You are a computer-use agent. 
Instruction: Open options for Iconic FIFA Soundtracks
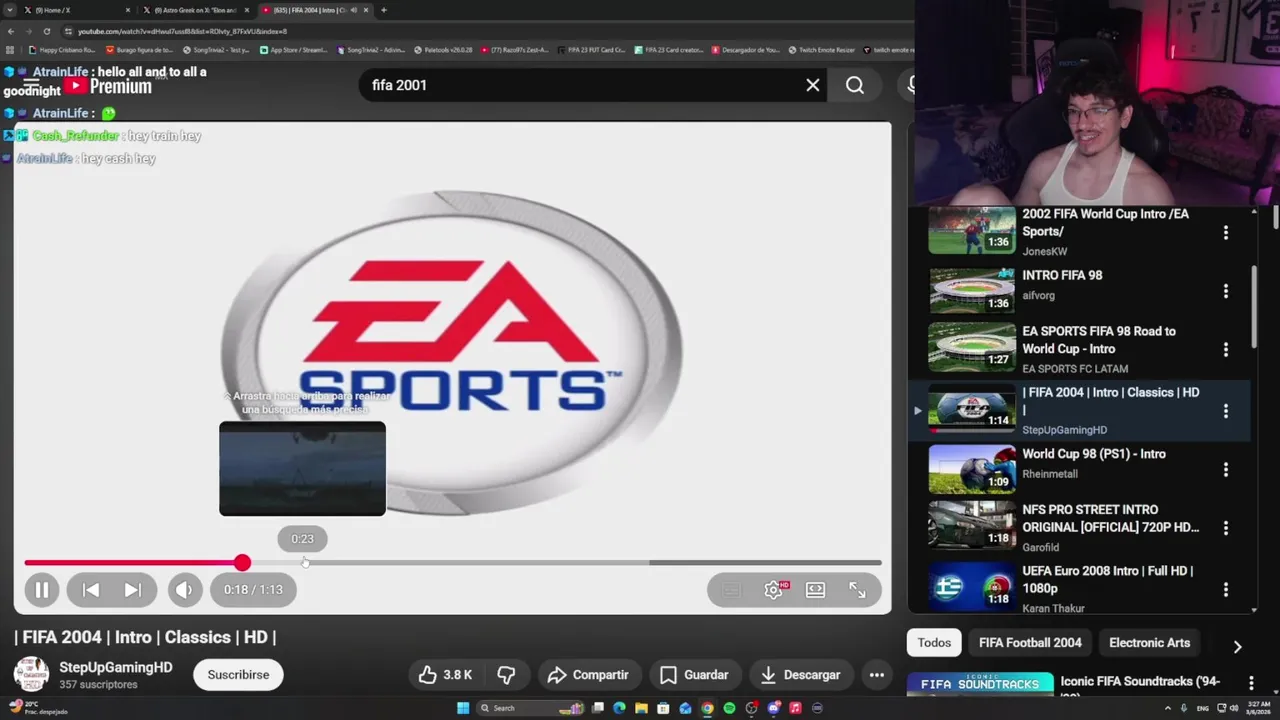pos(1250,683)
